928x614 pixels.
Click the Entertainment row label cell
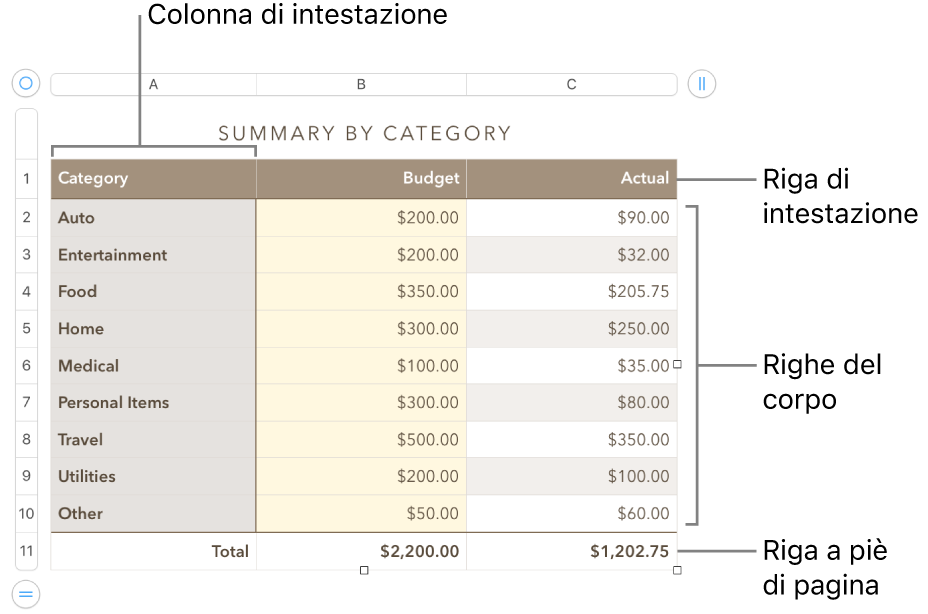(154, 255)
